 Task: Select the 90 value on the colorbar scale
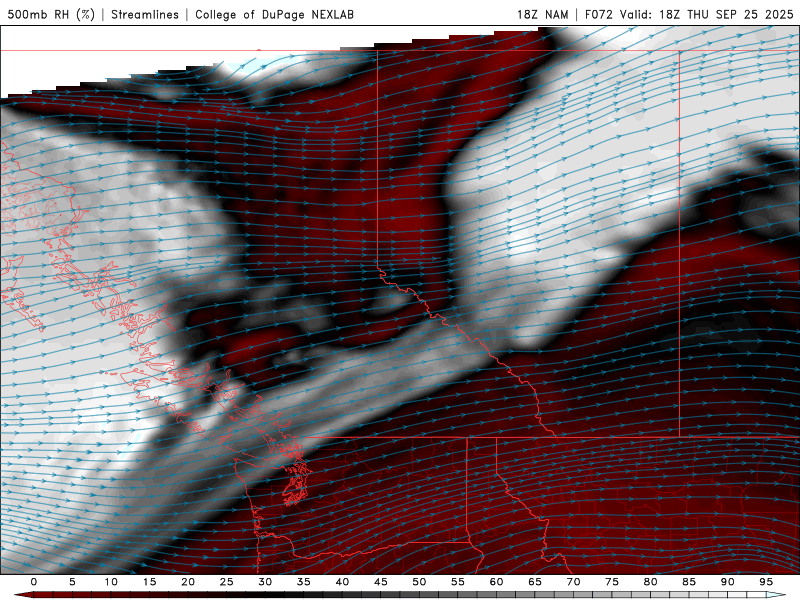click(728, 582)
